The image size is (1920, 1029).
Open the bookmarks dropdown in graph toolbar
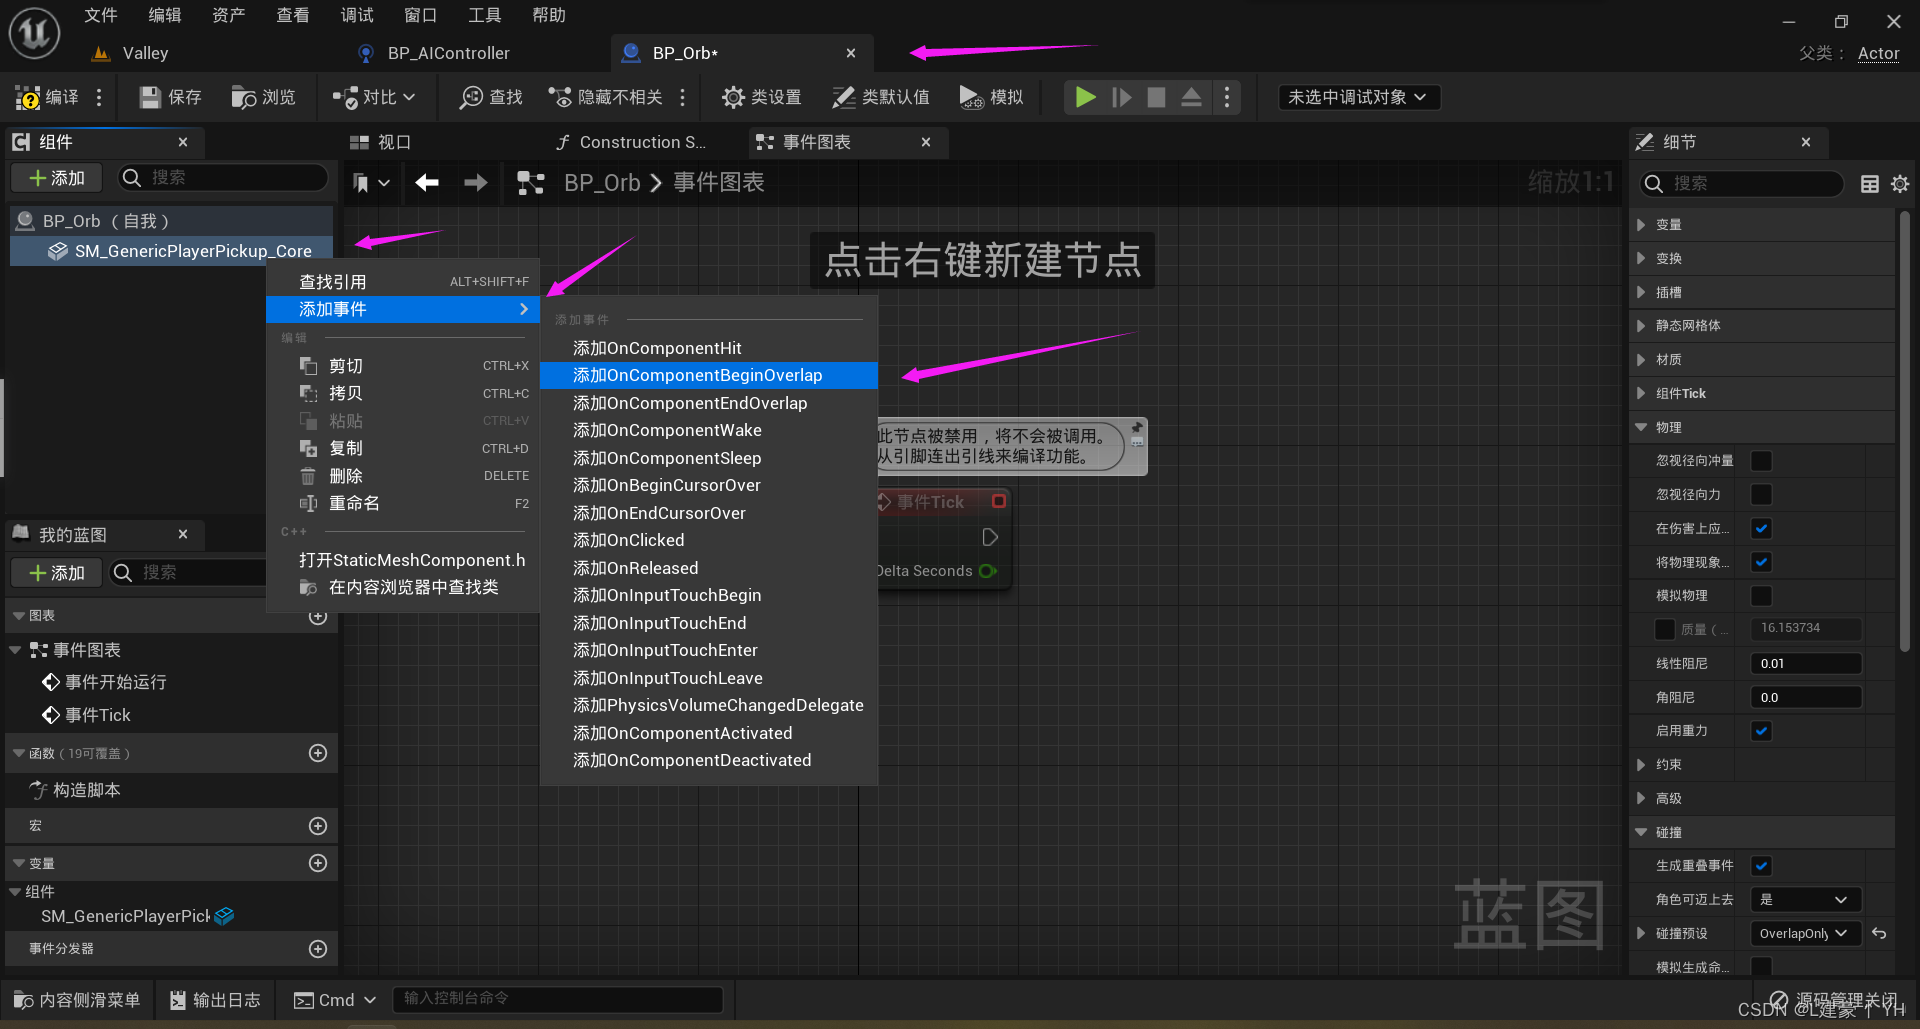pos(371,182)
